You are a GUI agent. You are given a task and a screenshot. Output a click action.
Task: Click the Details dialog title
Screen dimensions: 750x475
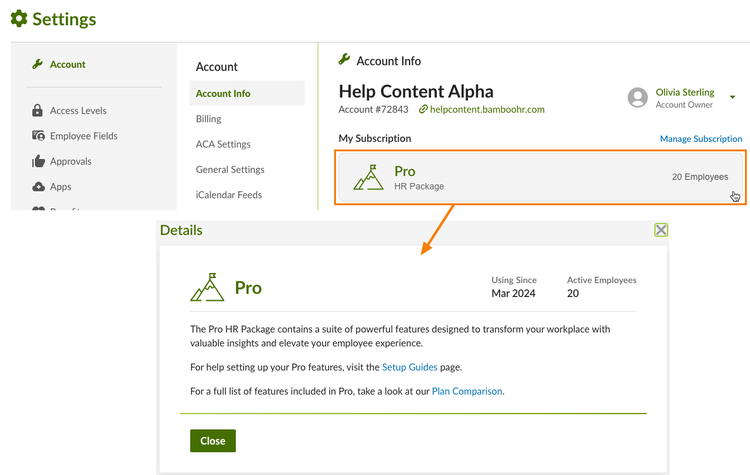tap(181, 230)
